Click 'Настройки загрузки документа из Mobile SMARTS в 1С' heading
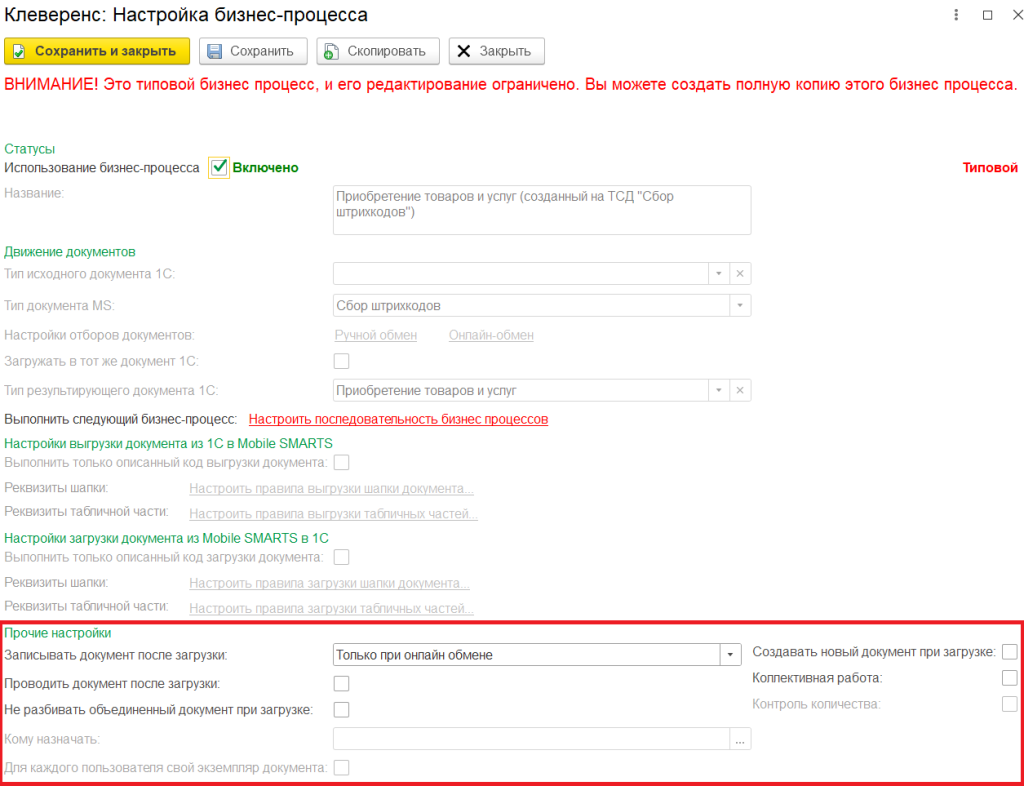Screen dimensions: 1024x786 [x=167, y=538]
